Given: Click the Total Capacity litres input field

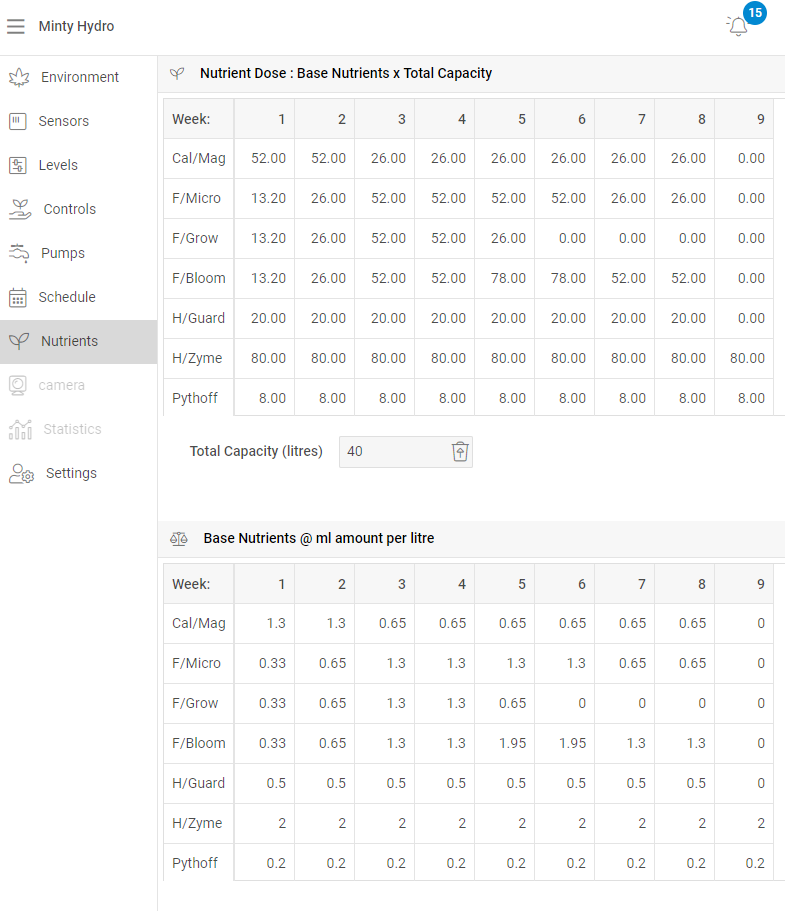Looking at the screenshot, I should (x=392, y=451).
